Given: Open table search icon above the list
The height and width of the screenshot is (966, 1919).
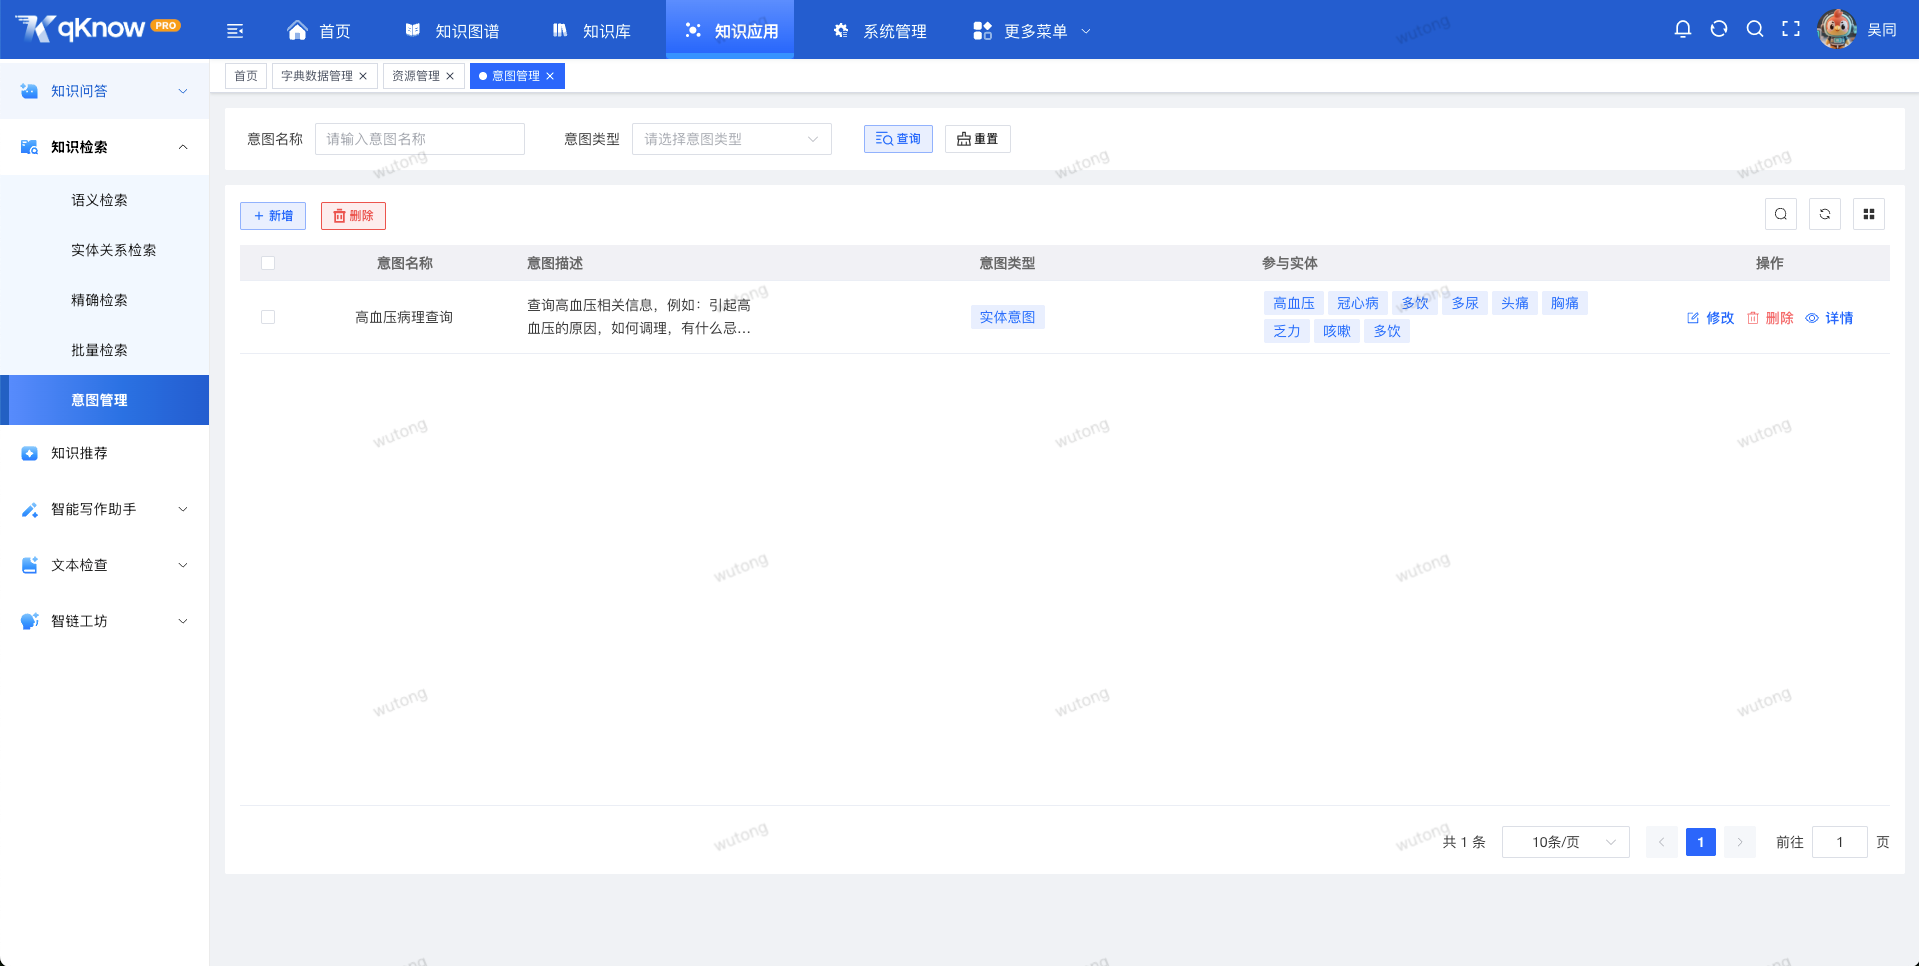Looking at the screenshot, I should [1780, 214].
